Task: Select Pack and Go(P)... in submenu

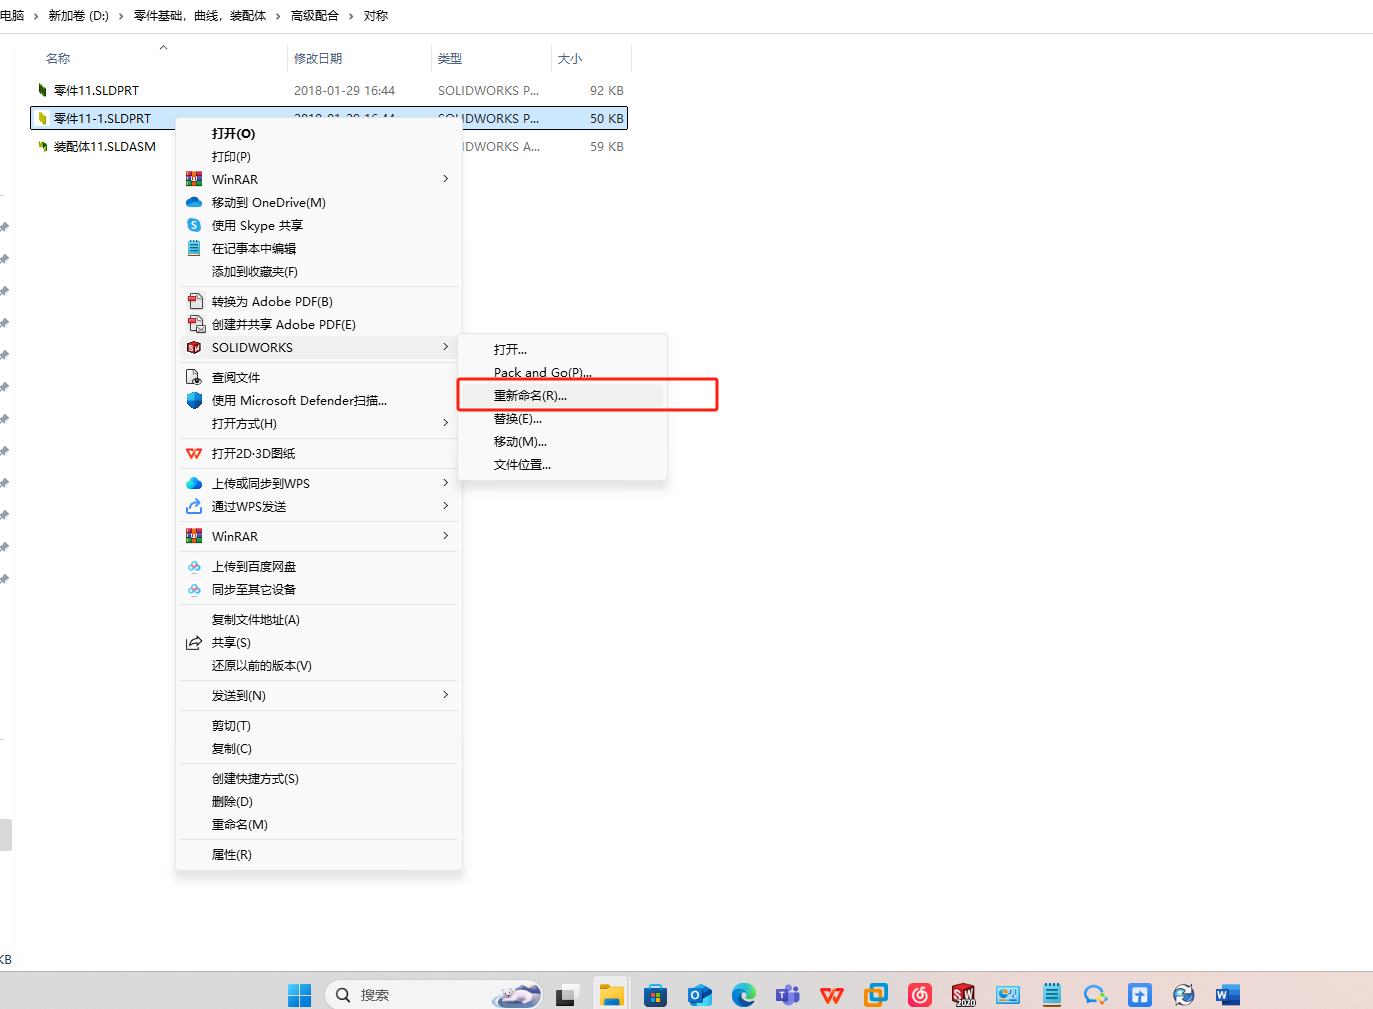Action: [x=542, y=372]
